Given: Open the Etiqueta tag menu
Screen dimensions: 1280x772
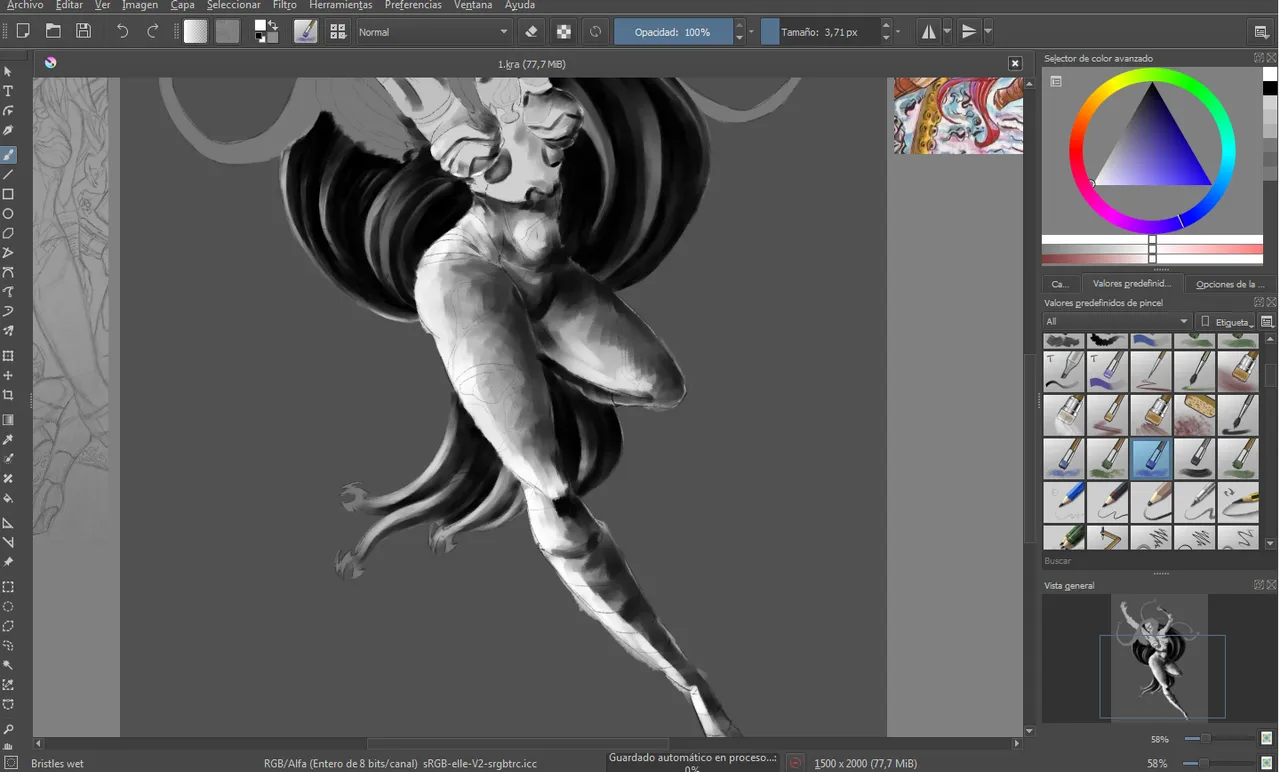Looking at the screenshot, I should pyautogui.click(x=1227, y=321).
